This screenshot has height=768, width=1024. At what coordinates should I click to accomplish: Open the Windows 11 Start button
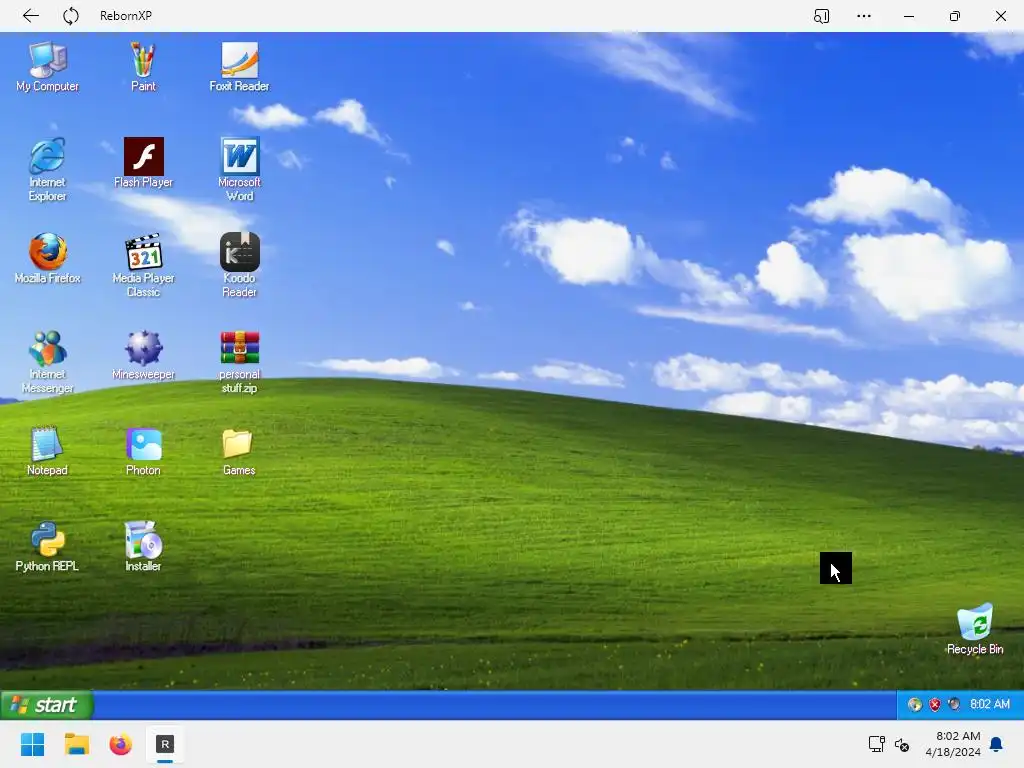click(33, 744)
